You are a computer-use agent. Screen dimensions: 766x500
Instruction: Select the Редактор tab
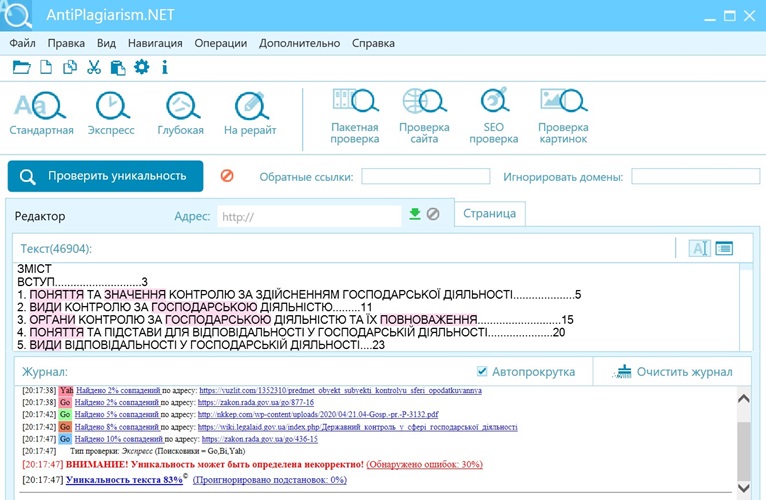[x=40, y=216]
